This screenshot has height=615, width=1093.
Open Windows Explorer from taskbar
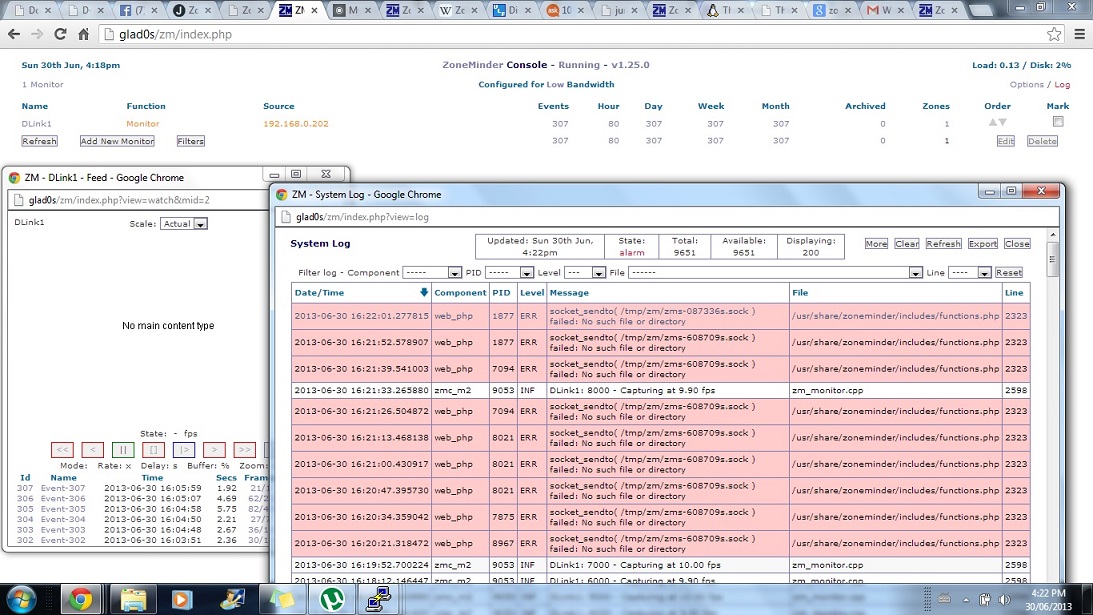(132, 600)
